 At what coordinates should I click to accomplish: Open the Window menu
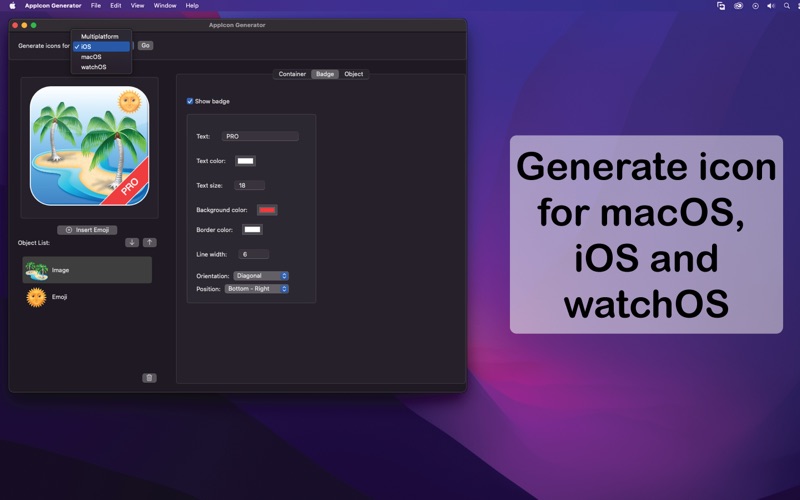point(165,6)
